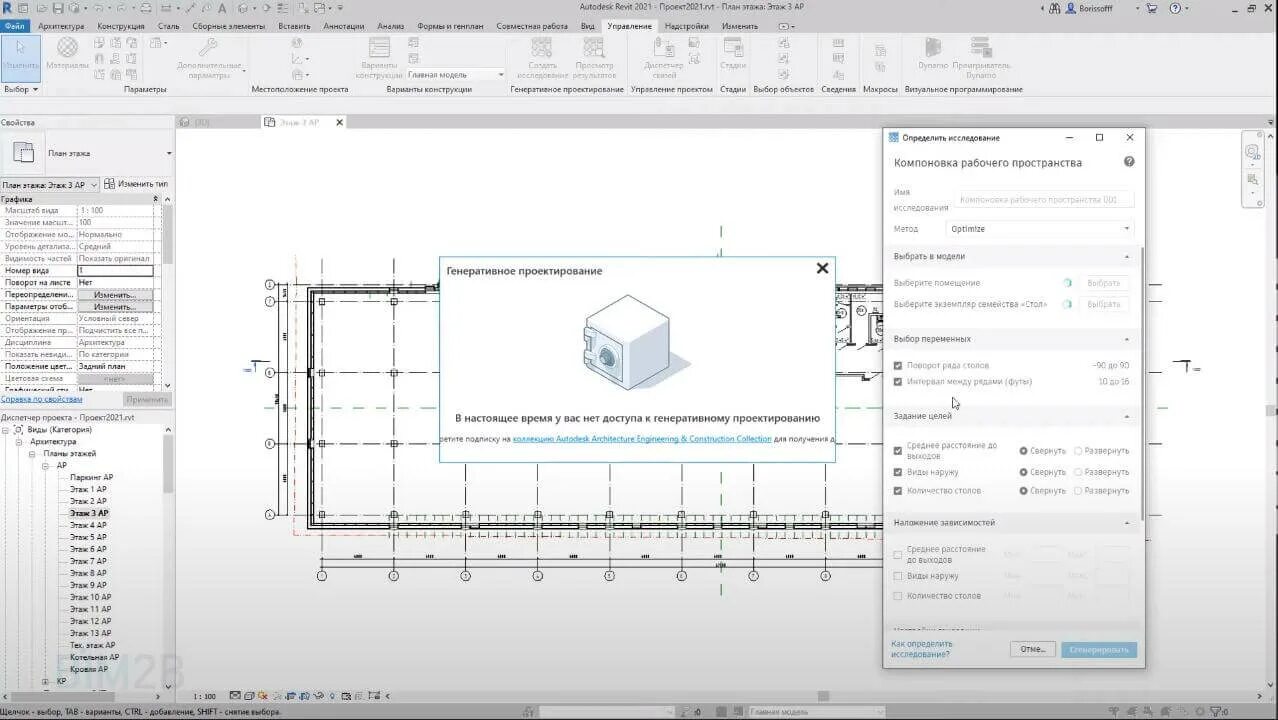The height and width of the screenshot is (720, 1278).
Task: Toggle Интервал между рядами (футы) checkbox
Action: click(x=897, y=381)
